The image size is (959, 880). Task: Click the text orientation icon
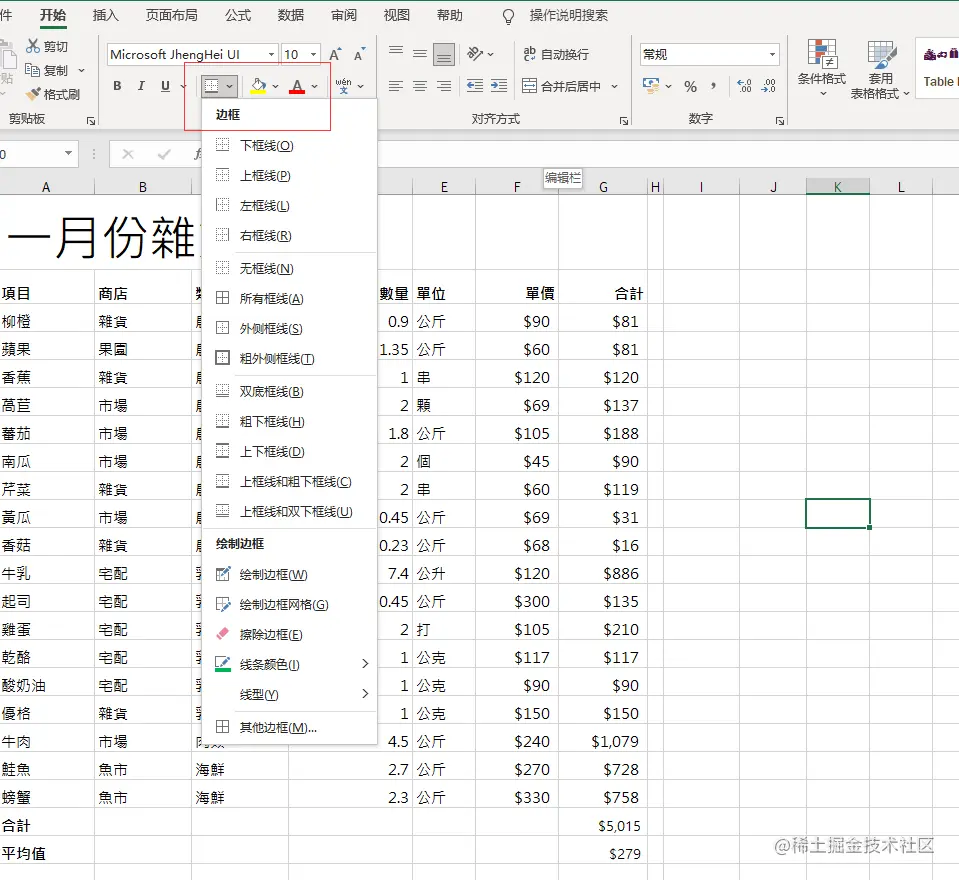[x=475, y=54]
